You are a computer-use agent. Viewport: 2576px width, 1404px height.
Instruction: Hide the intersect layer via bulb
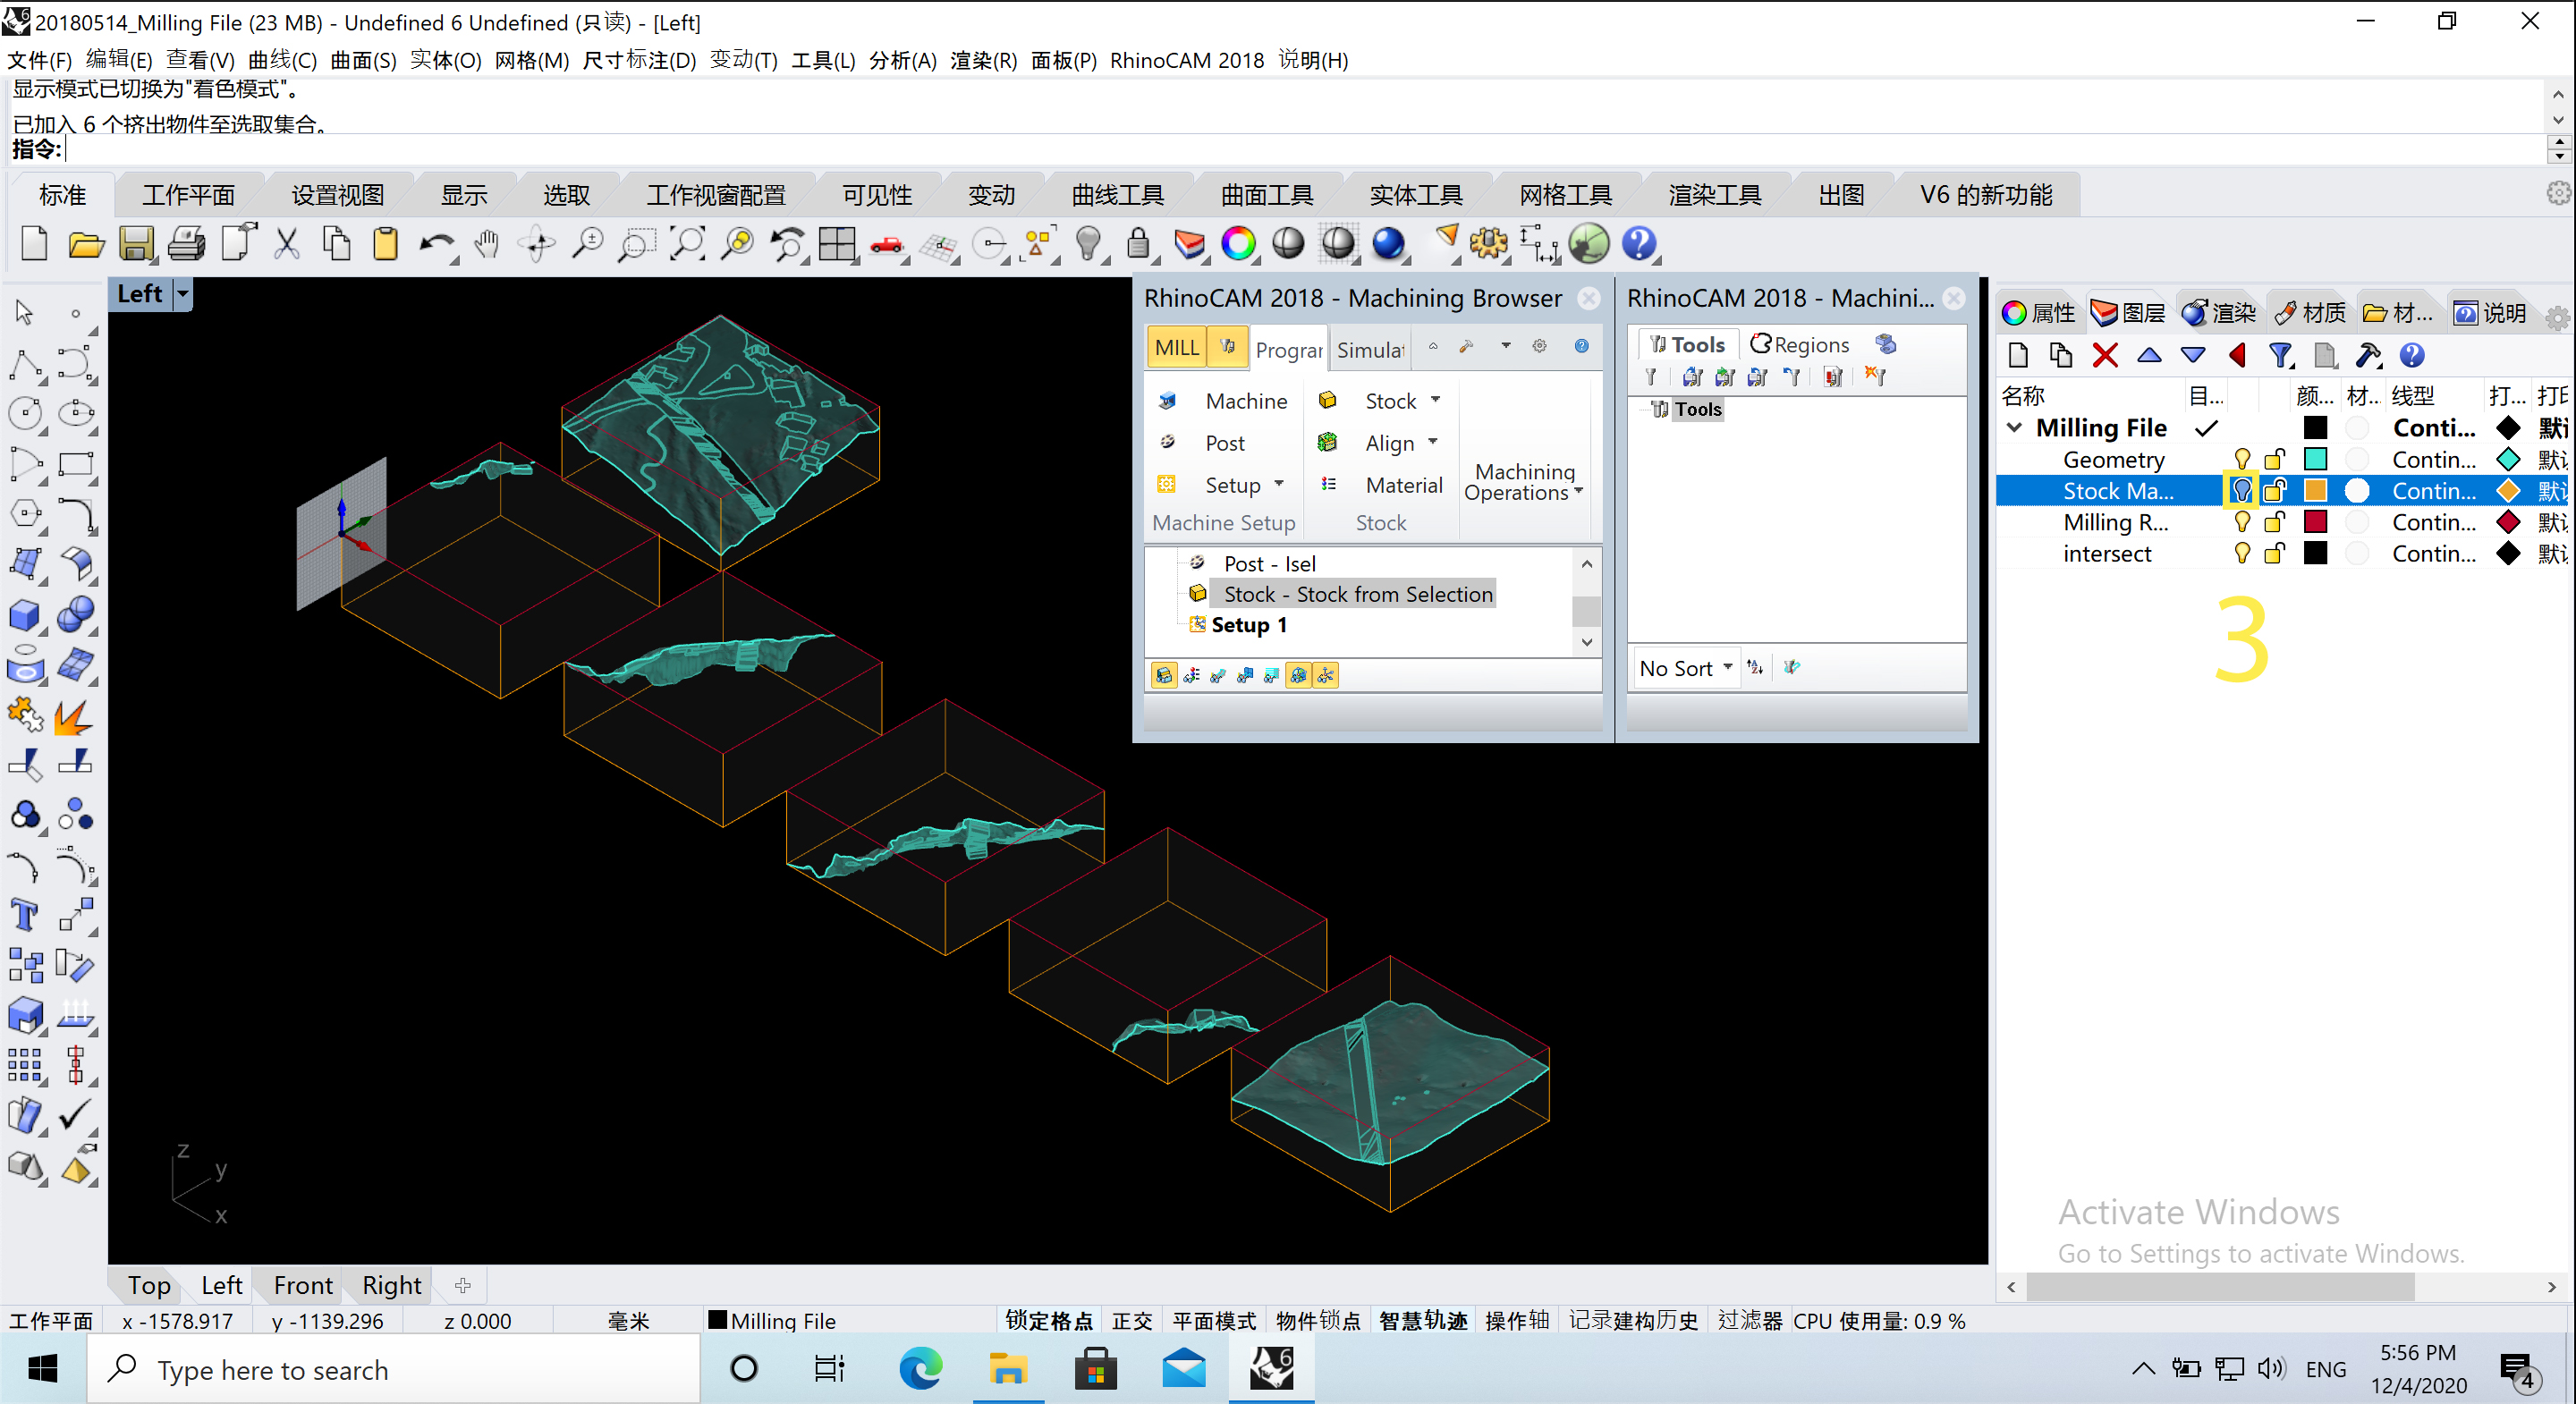click(x=2242, y=553)
